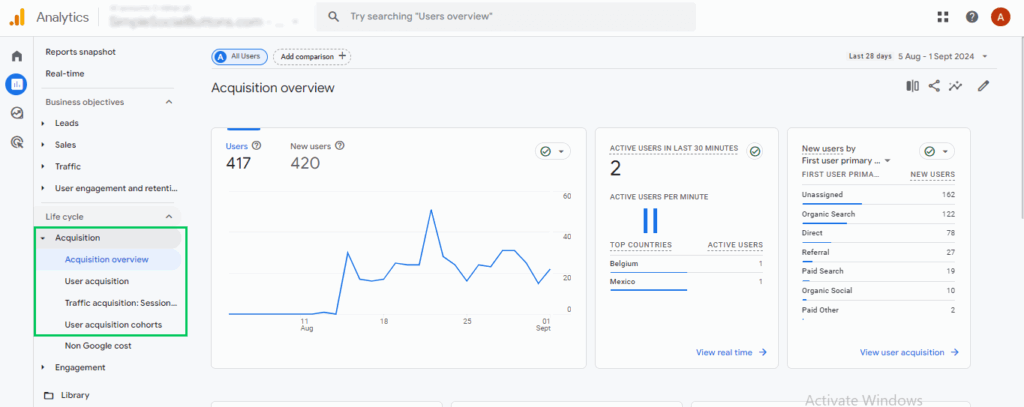This screenshot has height=407, width=1024.
Task: Open the property selector dropdown
Action: click(296, 21)
